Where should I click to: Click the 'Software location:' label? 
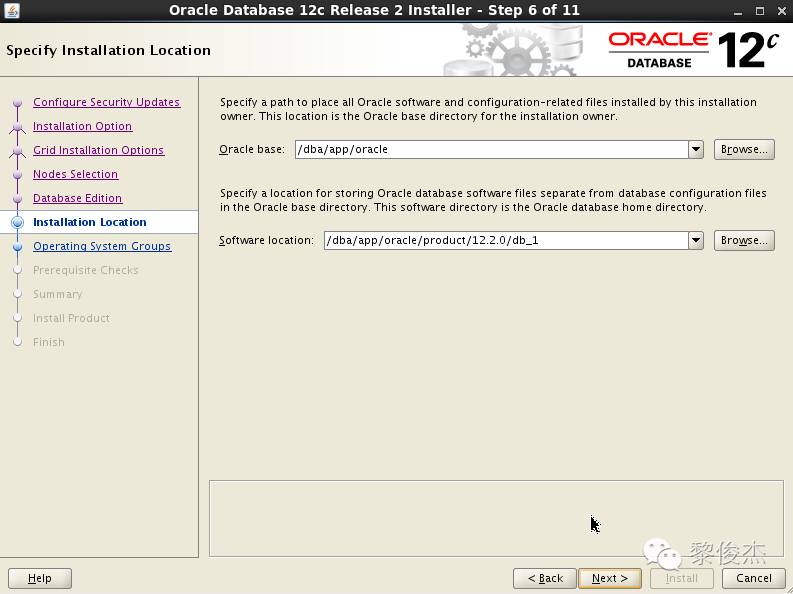coord(267,240)
